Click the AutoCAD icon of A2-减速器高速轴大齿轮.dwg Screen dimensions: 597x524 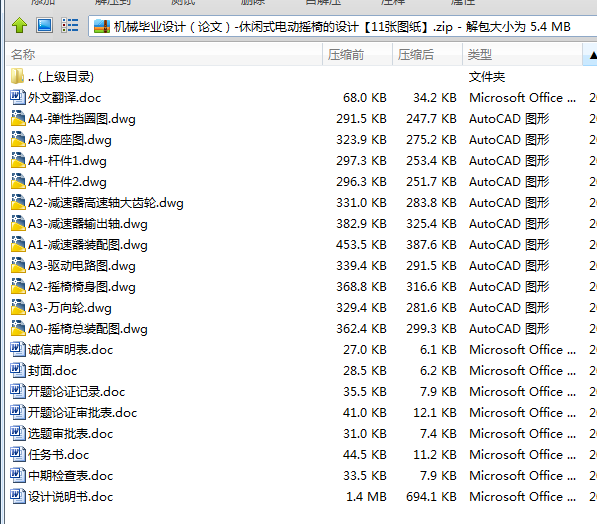(x=18, y=202)
